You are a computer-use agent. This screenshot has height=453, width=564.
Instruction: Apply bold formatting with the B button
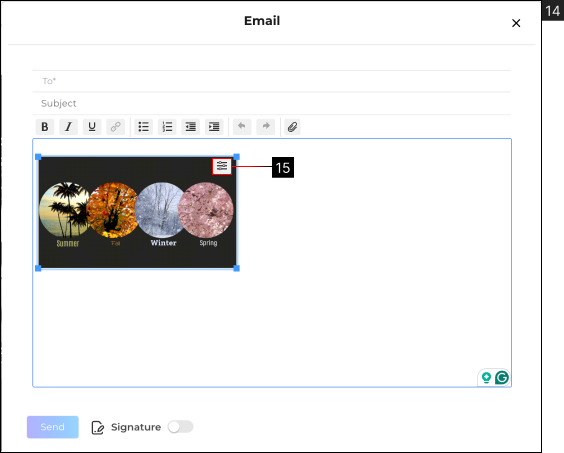tap(45, 127)
